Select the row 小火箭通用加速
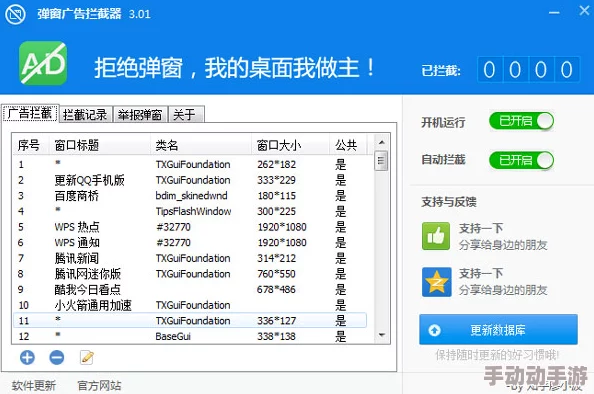Image resolution: width=594 pixels, height=394 pixels. click(x=190, y=305)
